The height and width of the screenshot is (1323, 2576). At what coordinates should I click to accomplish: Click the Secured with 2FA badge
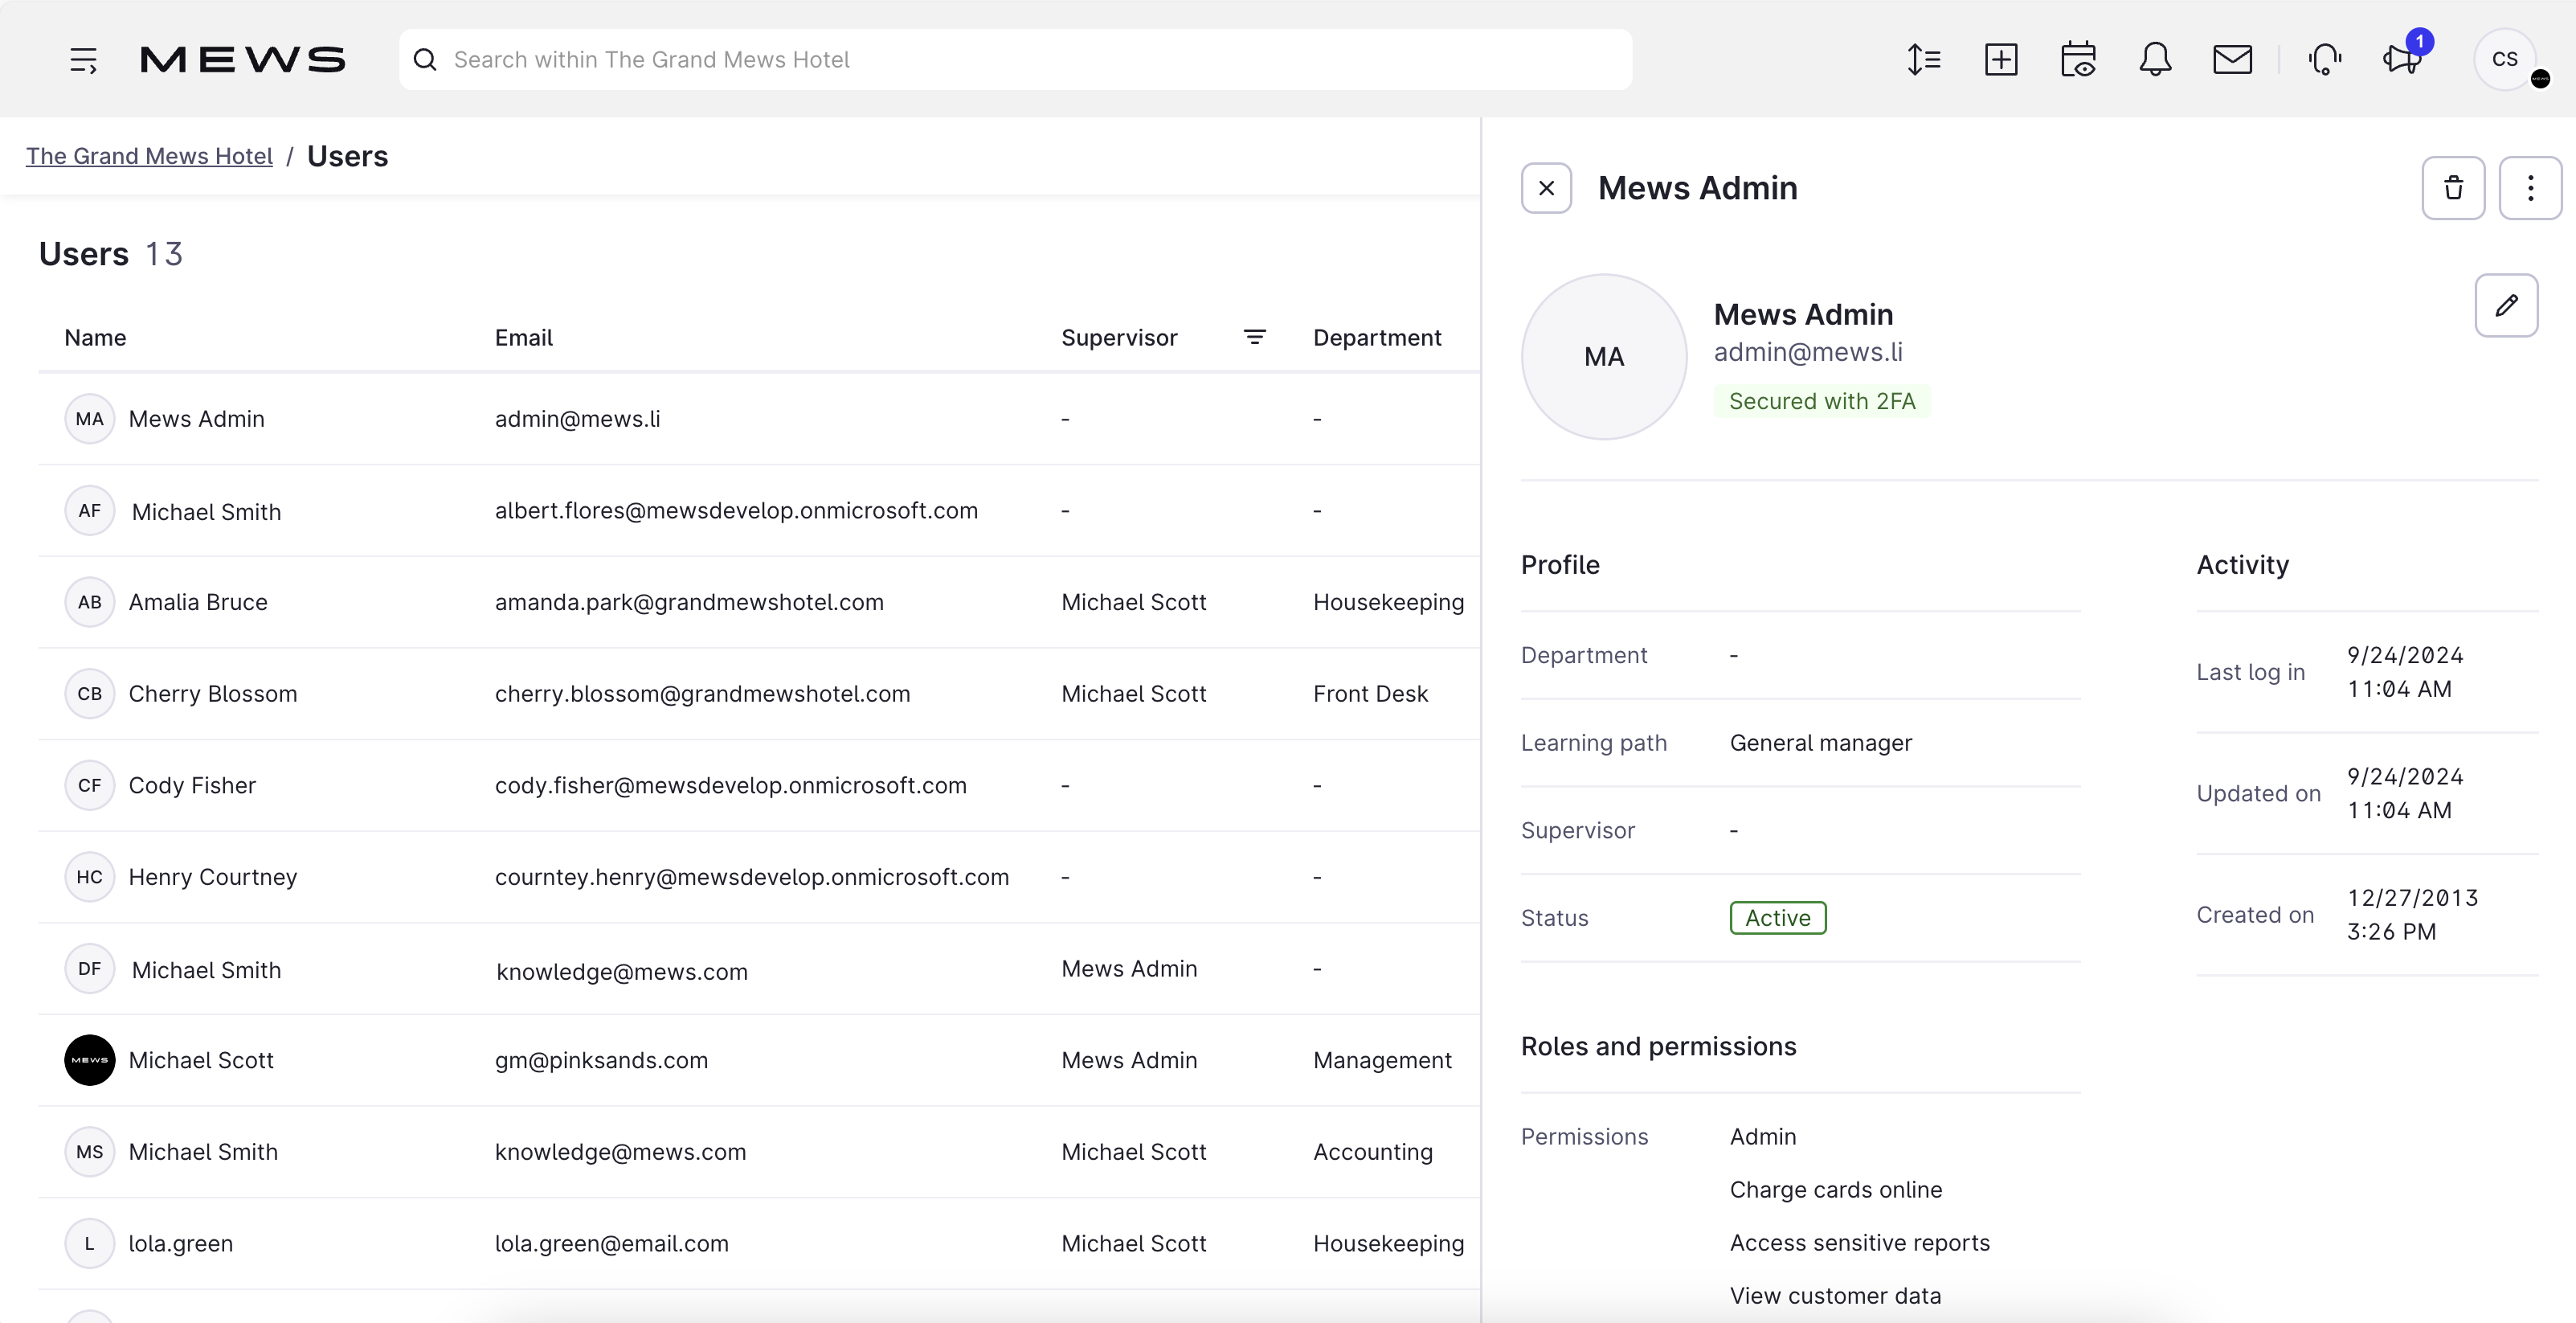point(1822,401)
